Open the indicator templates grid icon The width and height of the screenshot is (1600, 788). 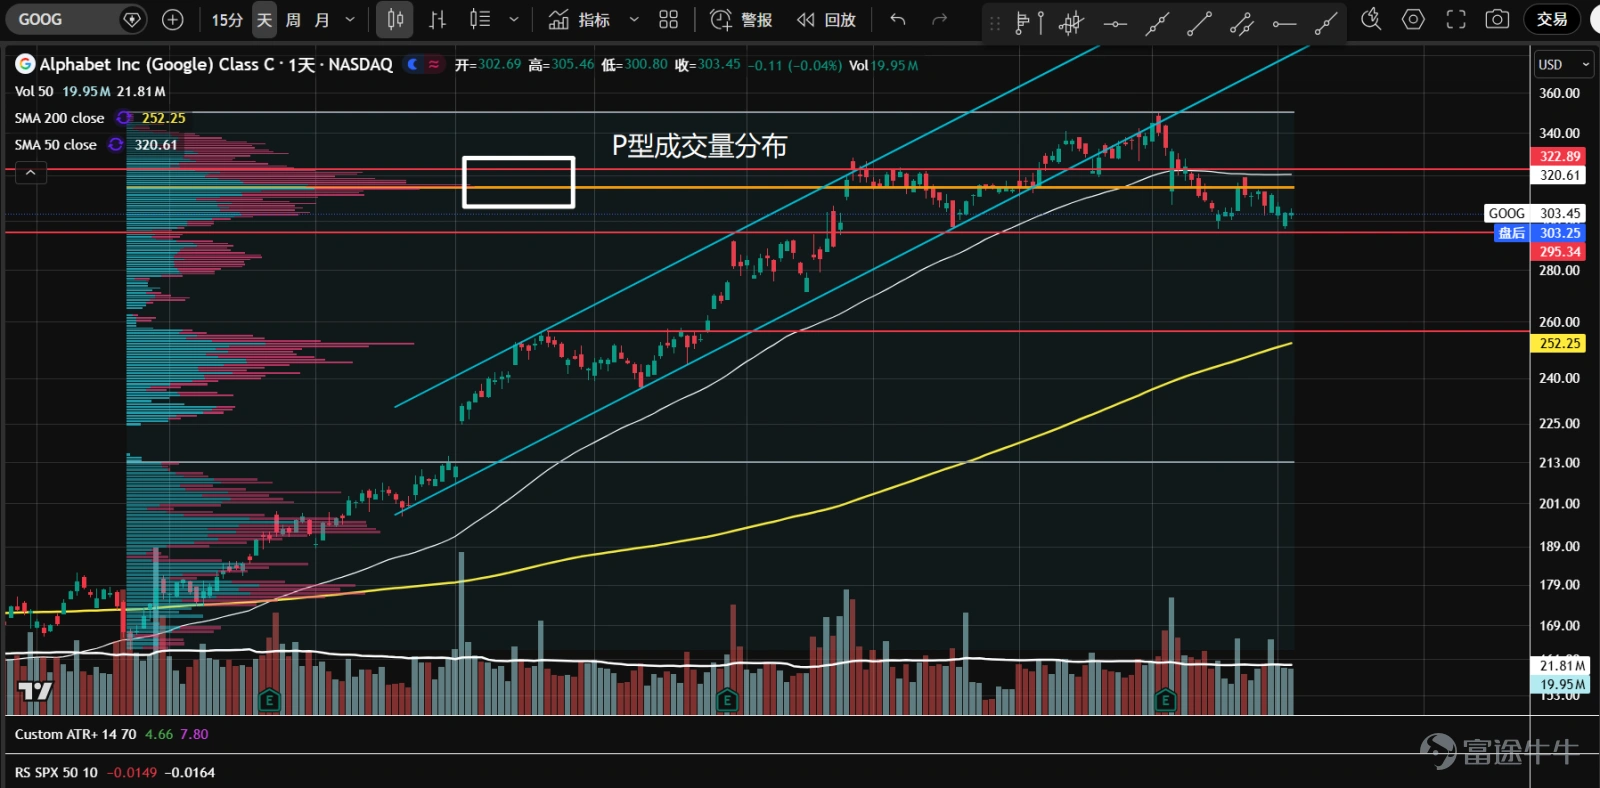tap(668, 20)
